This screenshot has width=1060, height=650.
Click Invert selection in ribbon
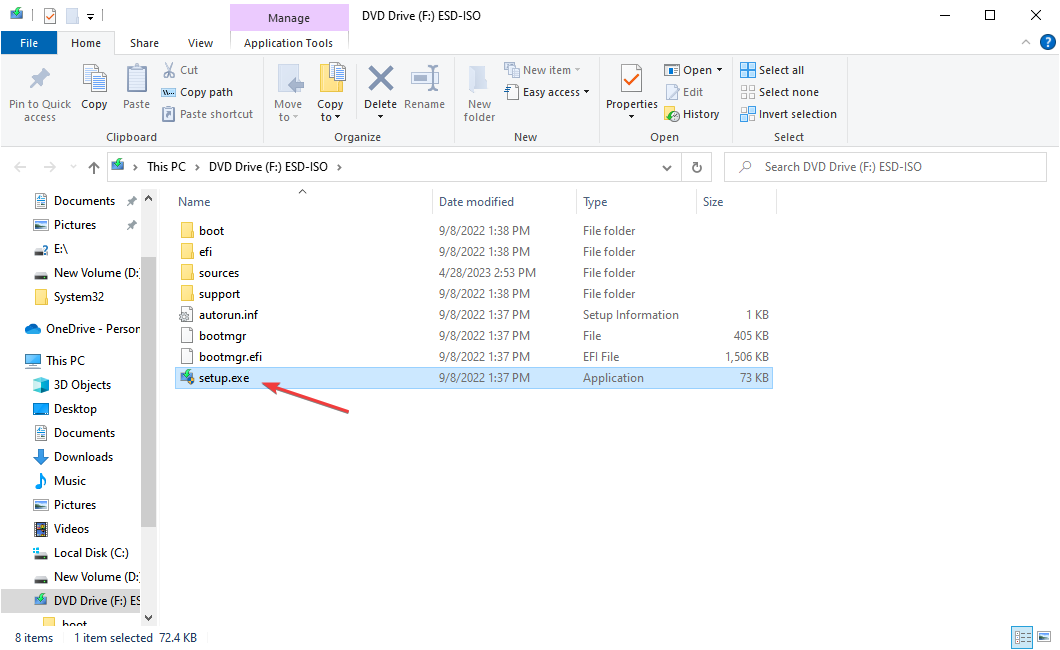(788, 114)
